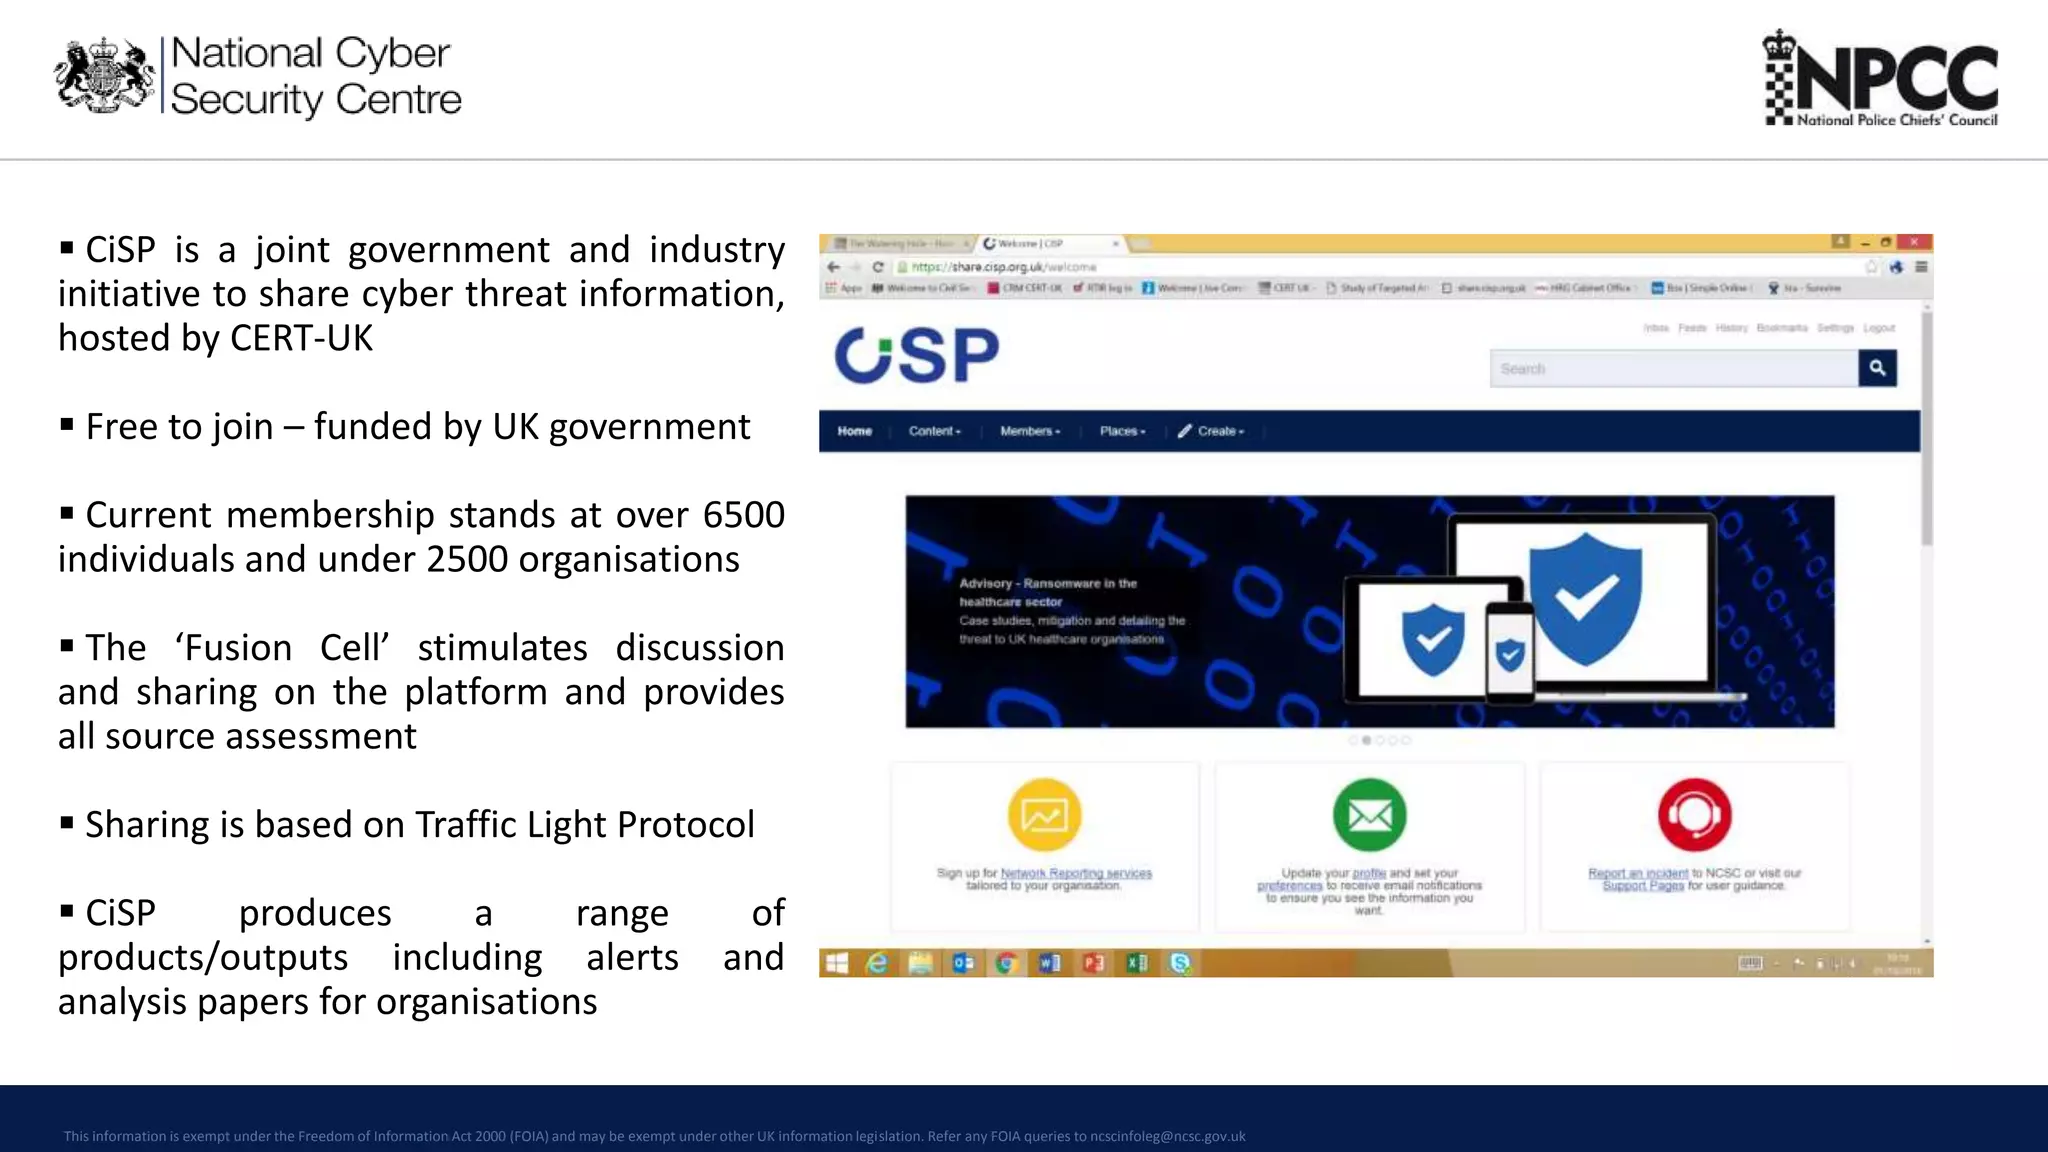Click the NPCC logo

[1880, 78]
